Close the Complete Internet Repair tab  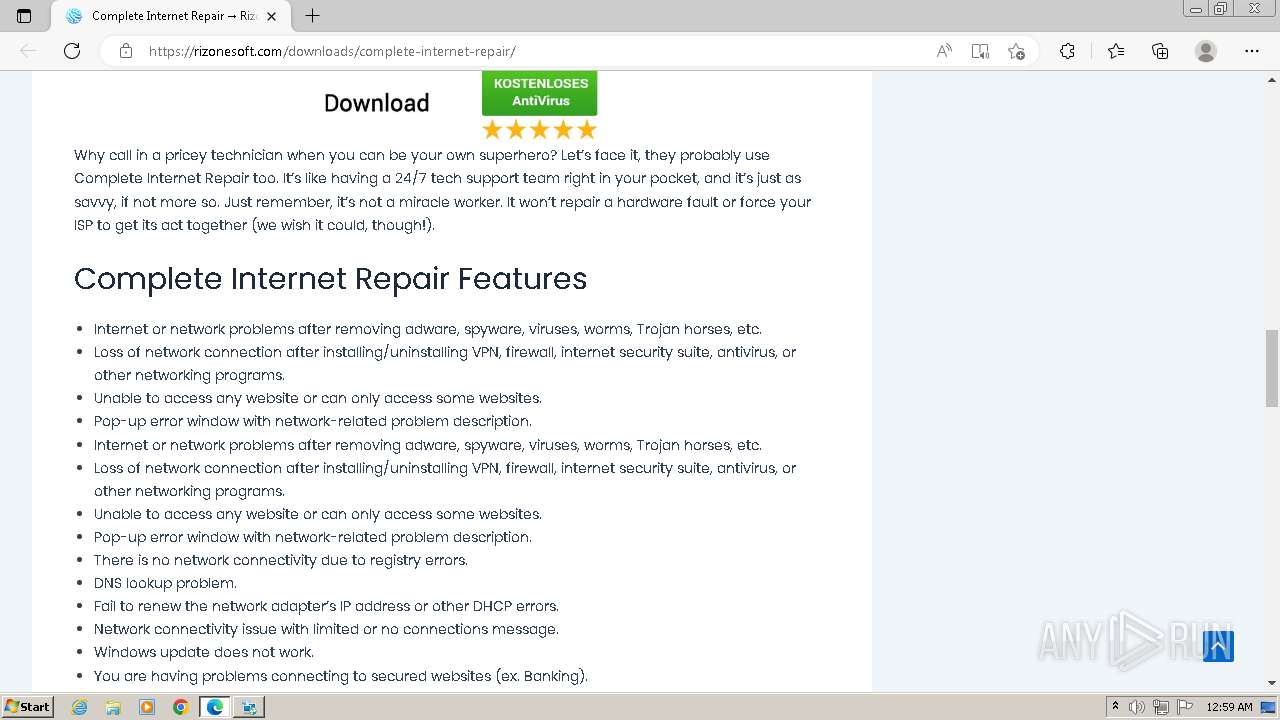[271, 16]
